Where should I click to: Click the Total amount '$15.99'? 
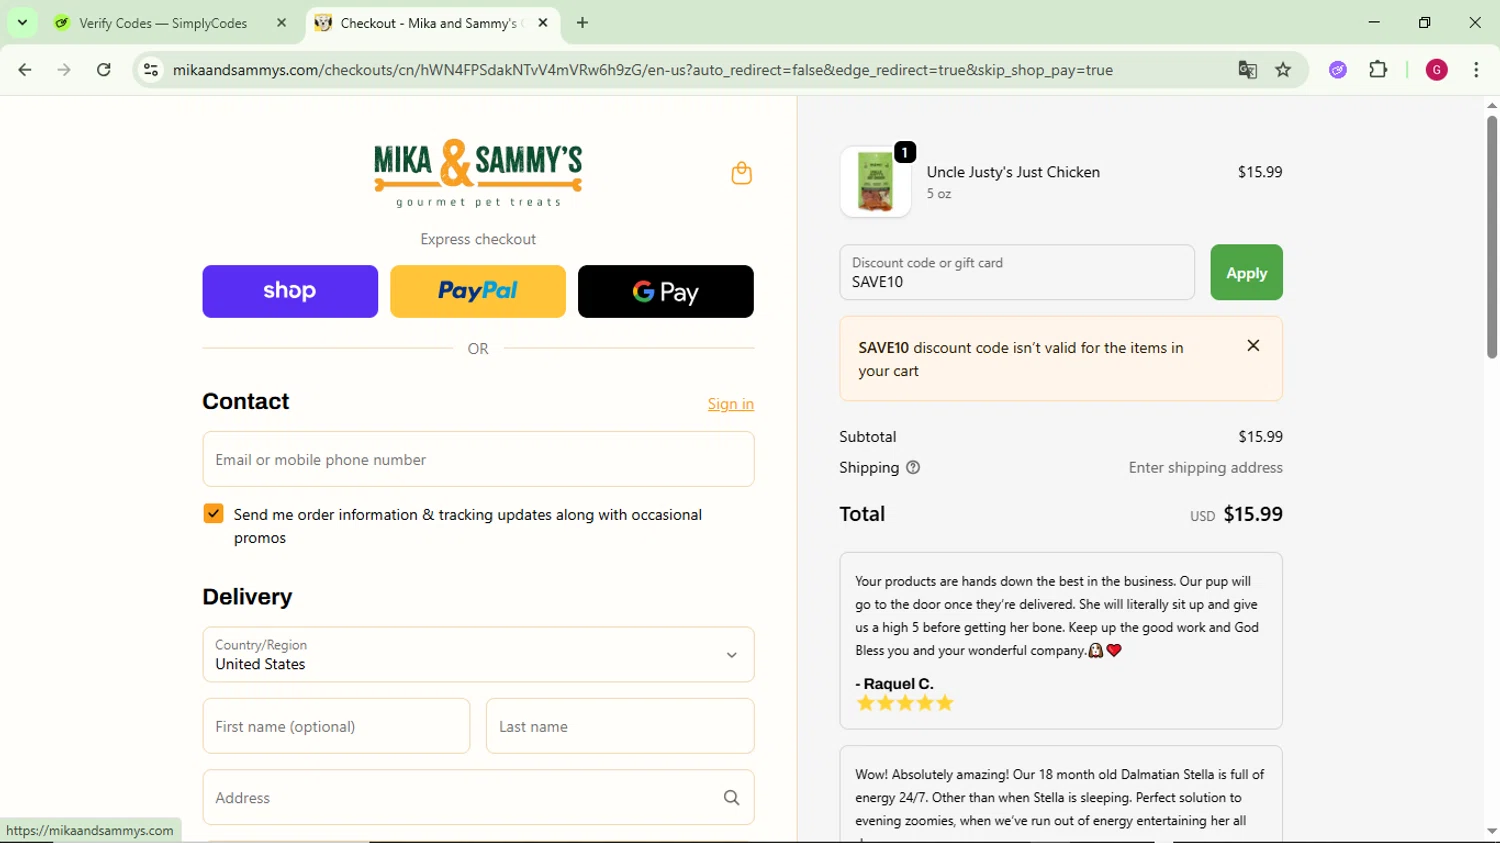pos(1253,514)
